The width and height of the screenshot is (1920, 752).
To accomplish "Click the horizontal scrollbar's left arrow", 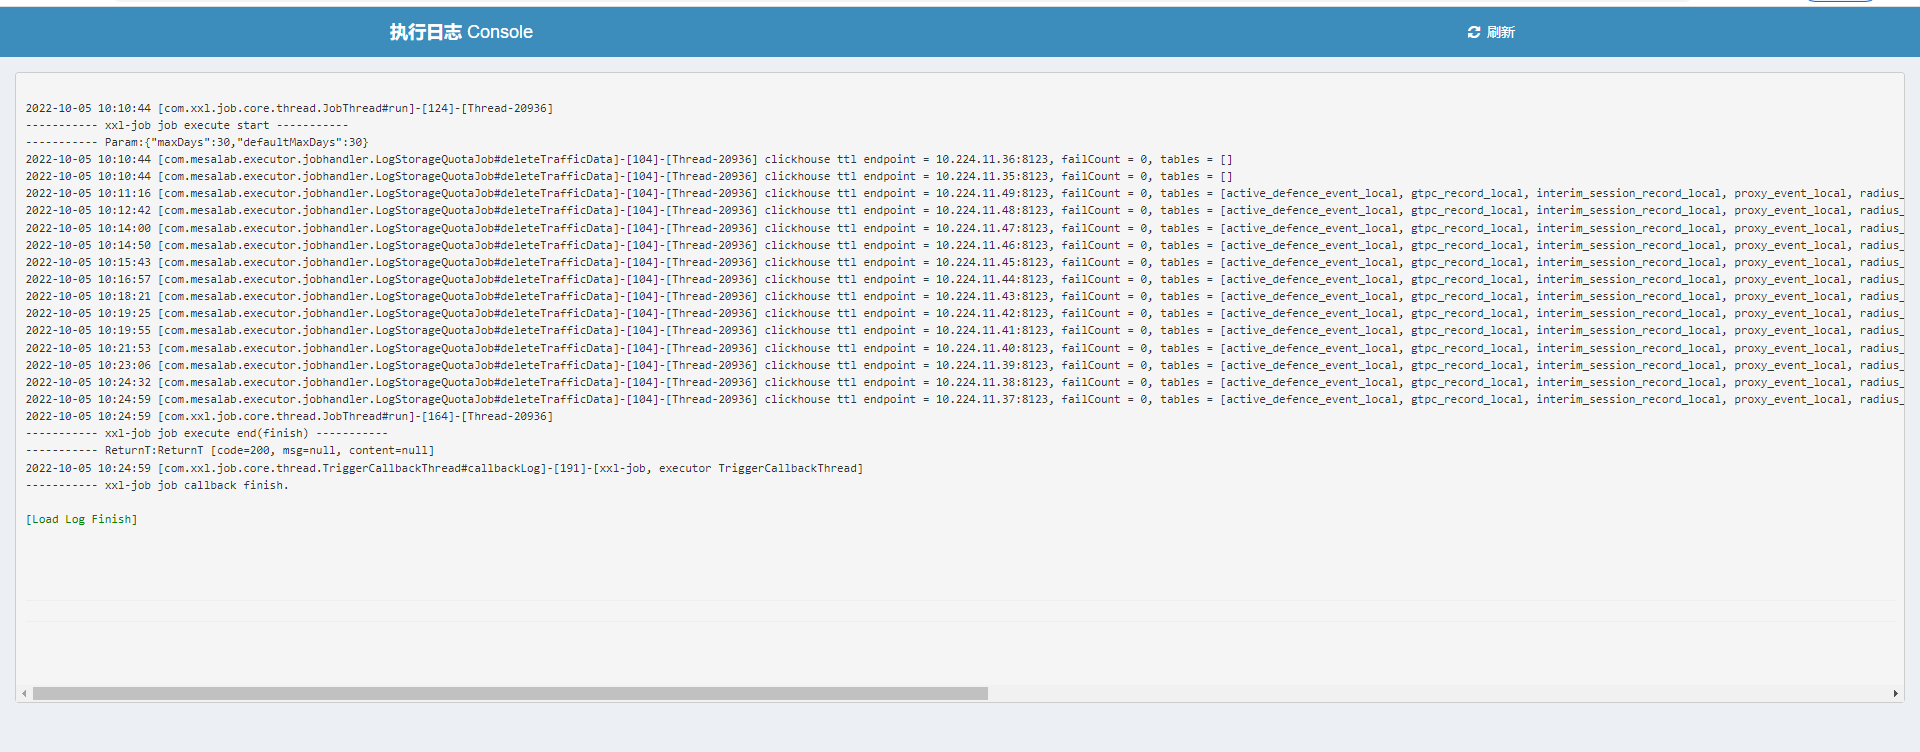I will (x=24, y=693).
